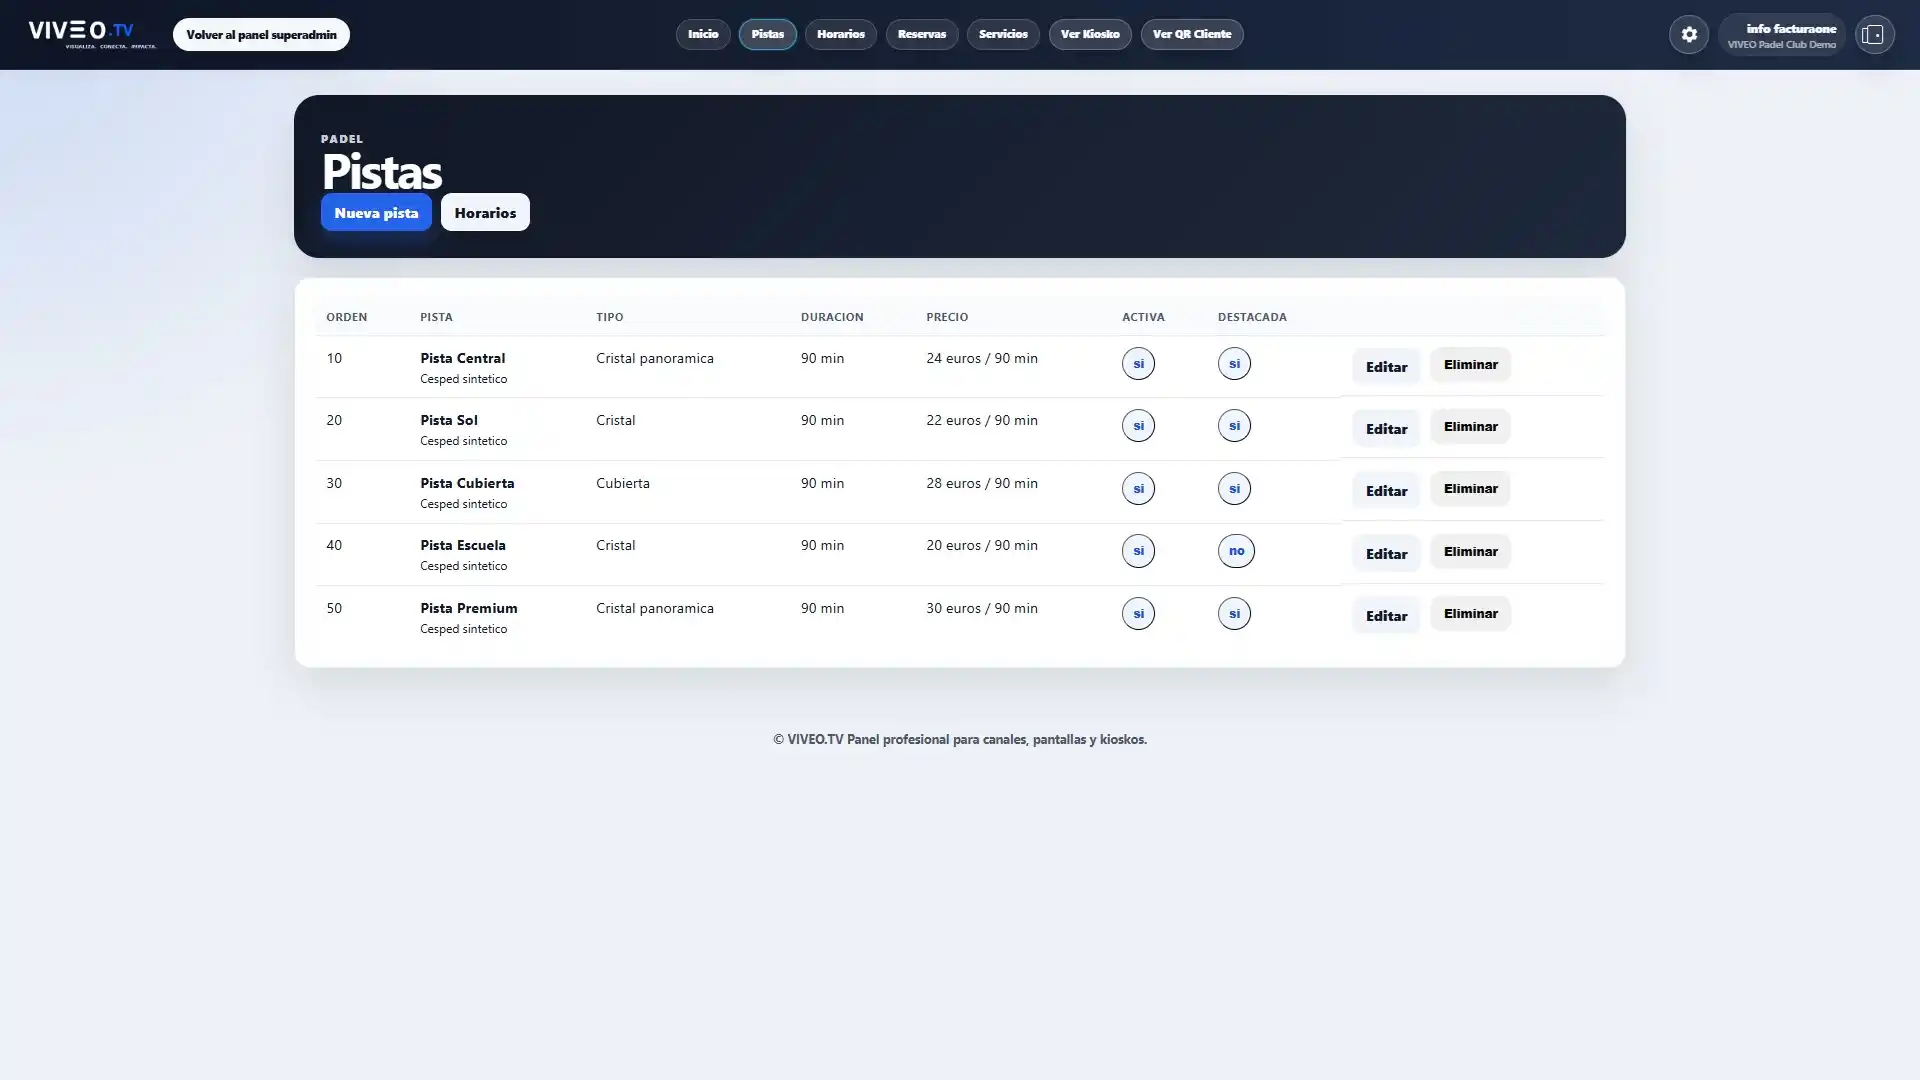Viewport: 1920px width, 1080px height.
Task: Select the Pistas navigation tab
Action: tap(768, 34)
